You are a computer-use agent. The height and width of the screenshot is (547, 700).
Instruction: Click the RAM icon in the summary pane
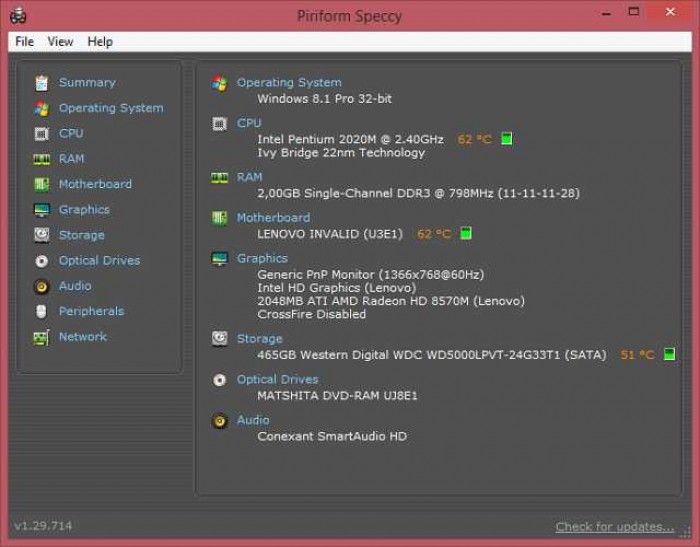tap(219, 178)
